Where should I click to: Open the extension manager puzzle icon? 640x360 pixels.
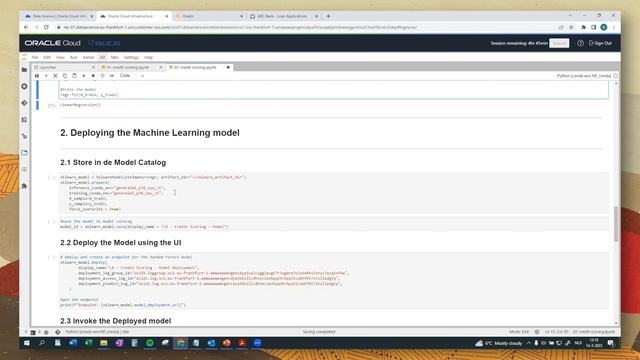pyautogui.click(x=24, y=186)
